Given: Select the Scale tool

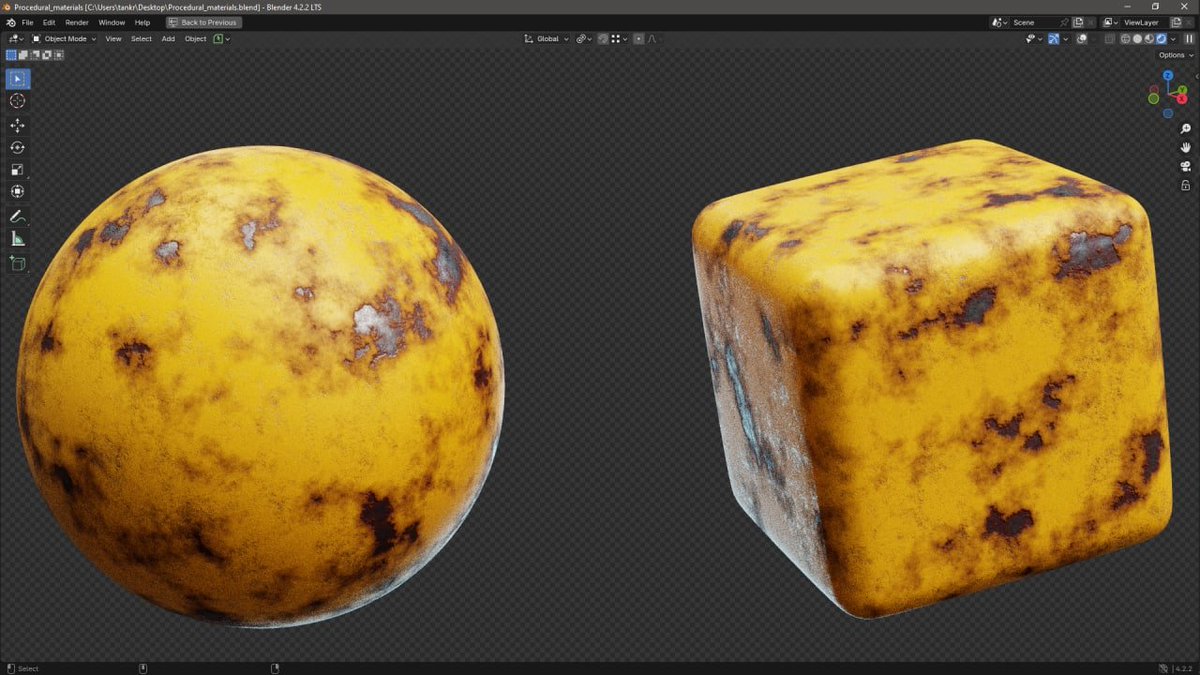Looking at the screenshot, I should click(17, 170).
